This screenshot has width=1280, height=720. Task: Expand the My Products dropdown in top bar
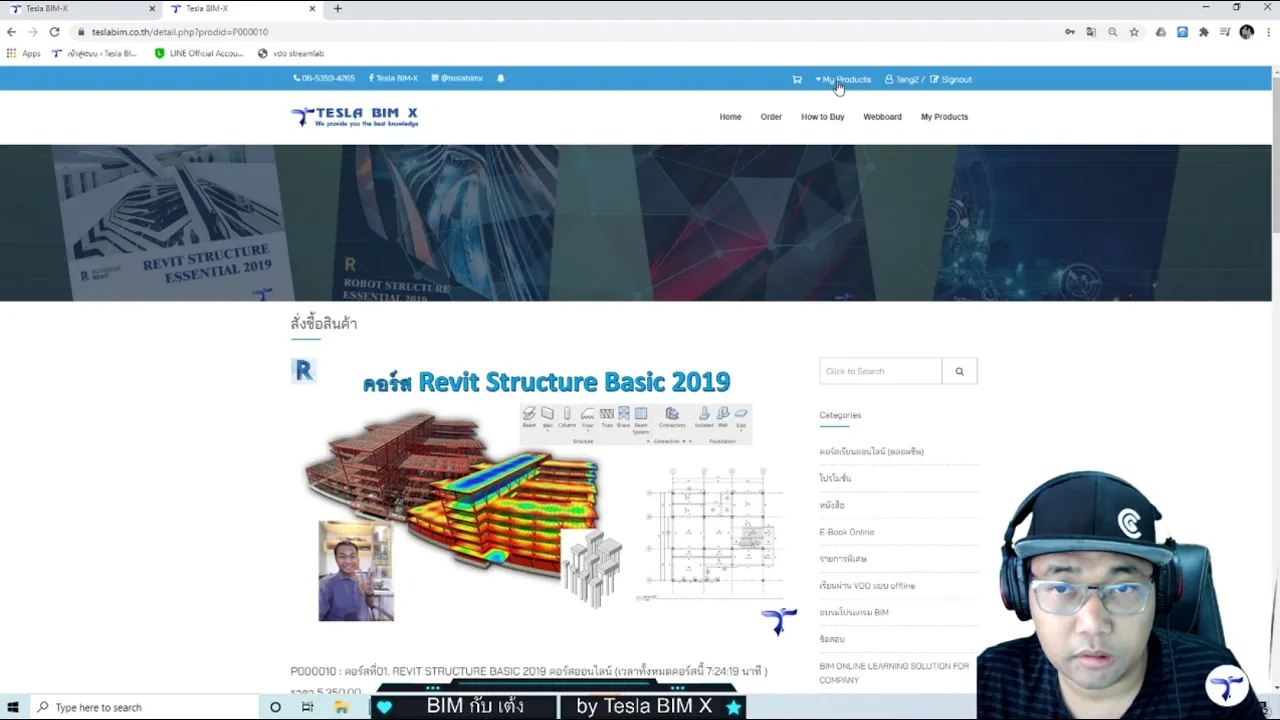[x=843, y=79]
